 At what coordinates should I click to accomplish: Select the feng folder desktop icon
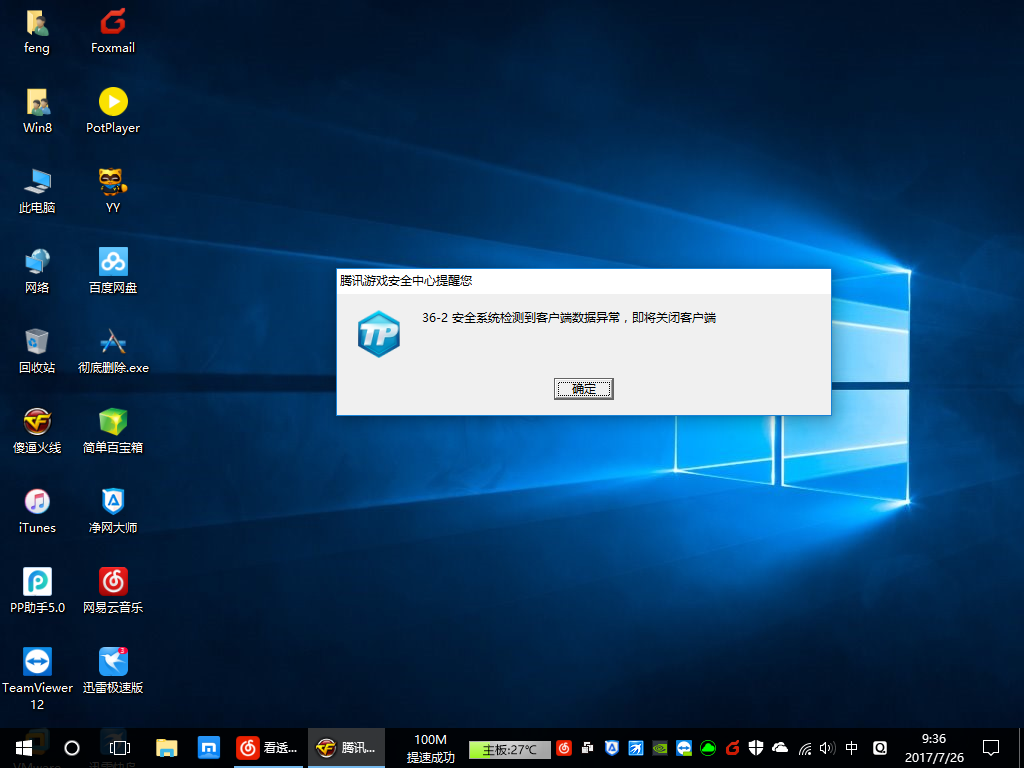coord(37,32)
